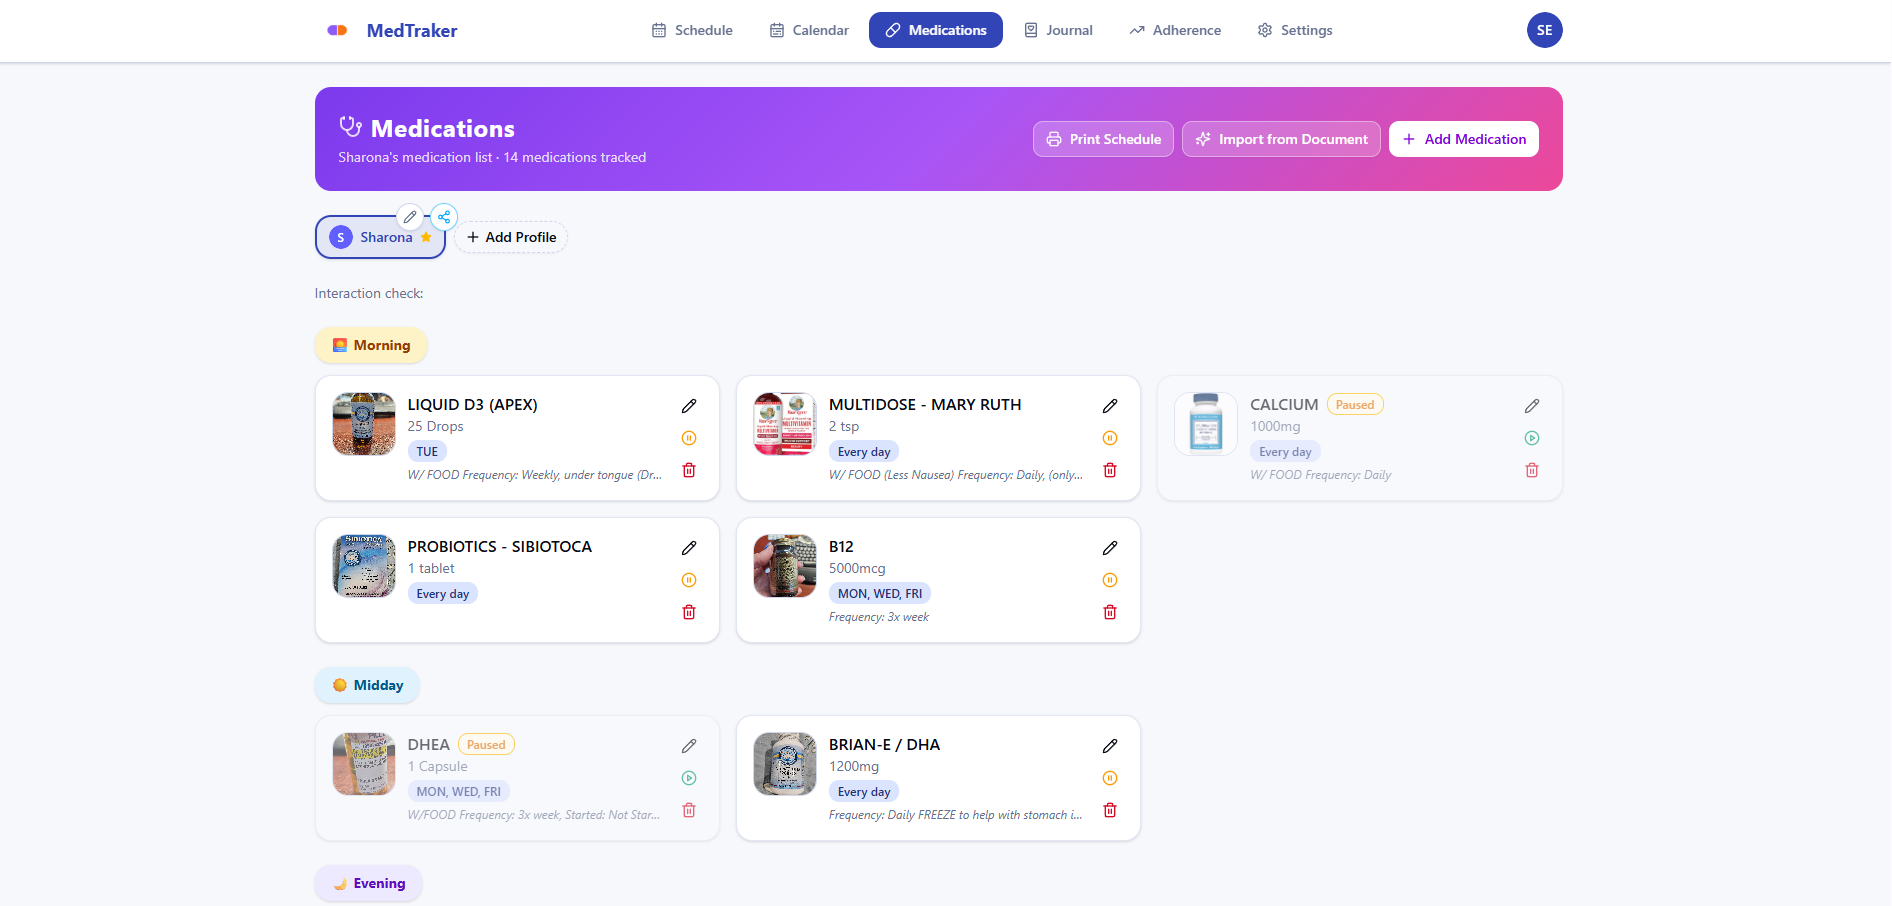The image size is (1892, 906).
Task: Click the '5000mcg' dosage text
Action: pyautogui.click(x=857, y=568)
